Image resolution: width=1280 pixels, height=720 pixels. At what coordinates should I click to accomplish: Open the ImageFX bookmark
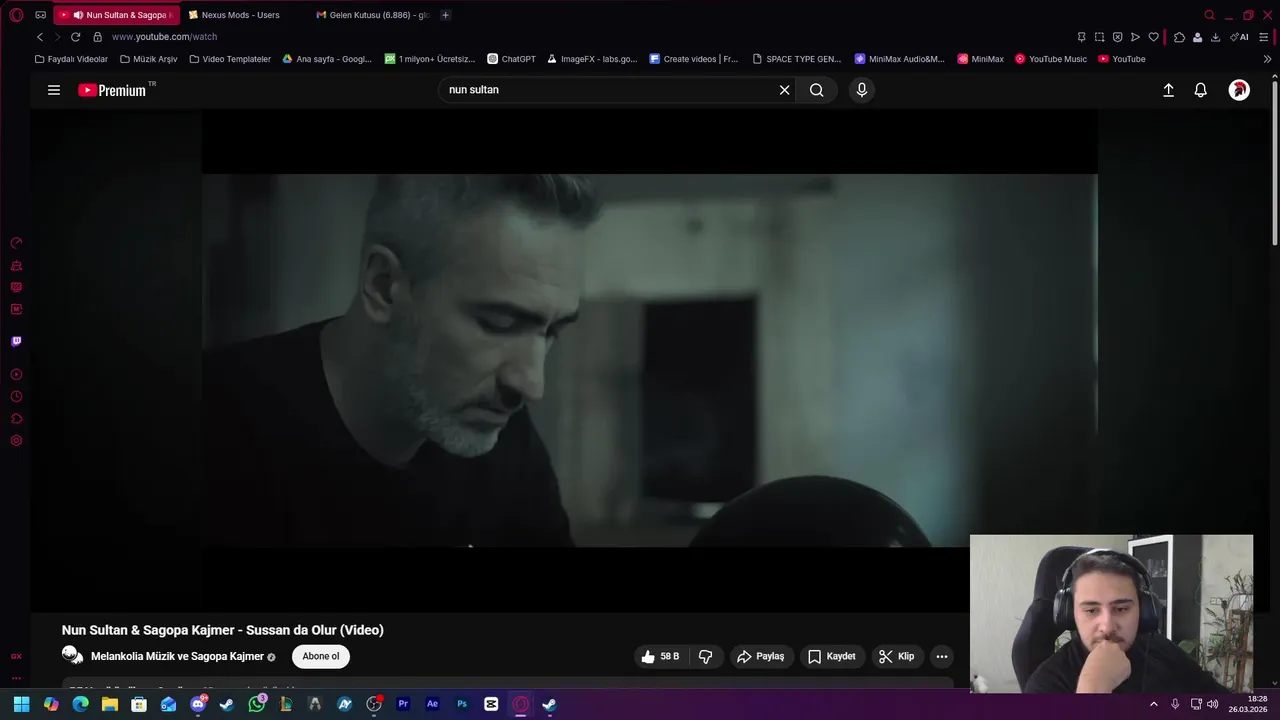[592, 59]
